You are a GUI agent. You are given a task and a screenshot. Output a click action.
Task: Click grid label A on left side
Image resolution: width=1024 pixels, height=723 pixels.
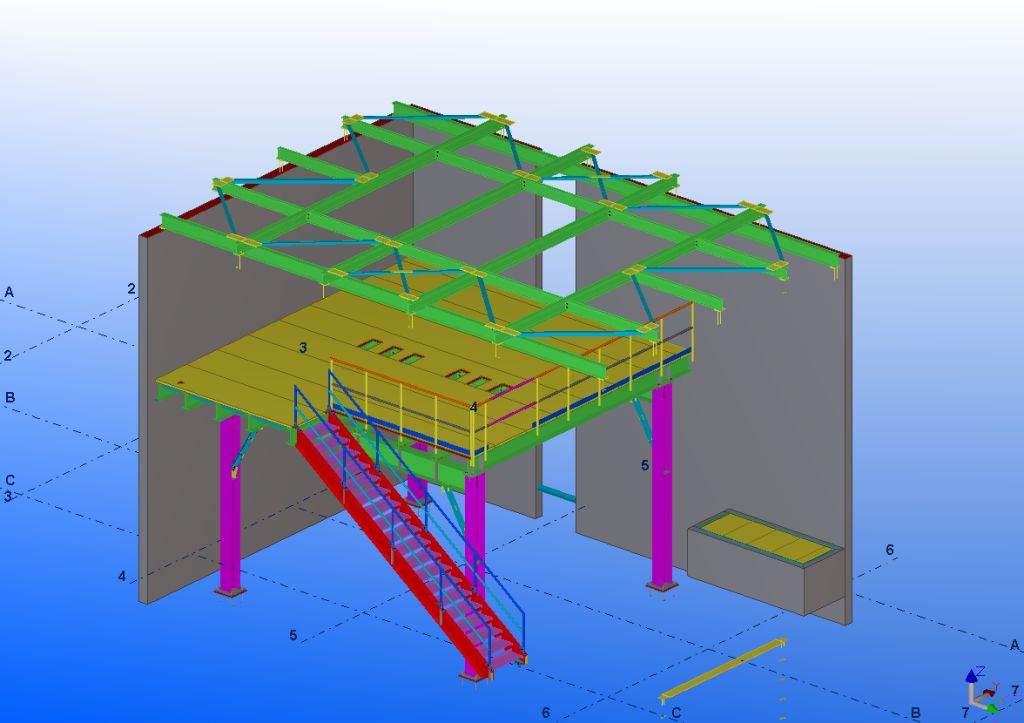9,292
